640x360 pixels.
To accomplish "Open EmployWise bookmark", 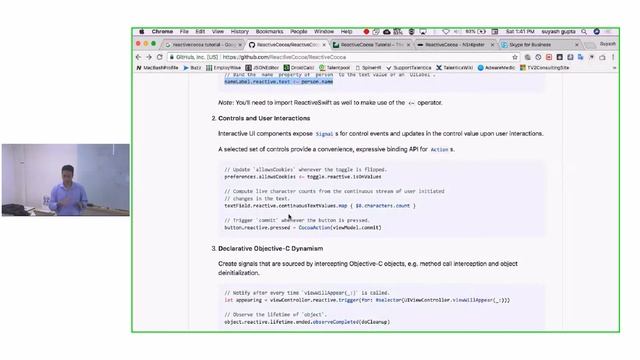I will pyautogui.click(x=224, y=68).
